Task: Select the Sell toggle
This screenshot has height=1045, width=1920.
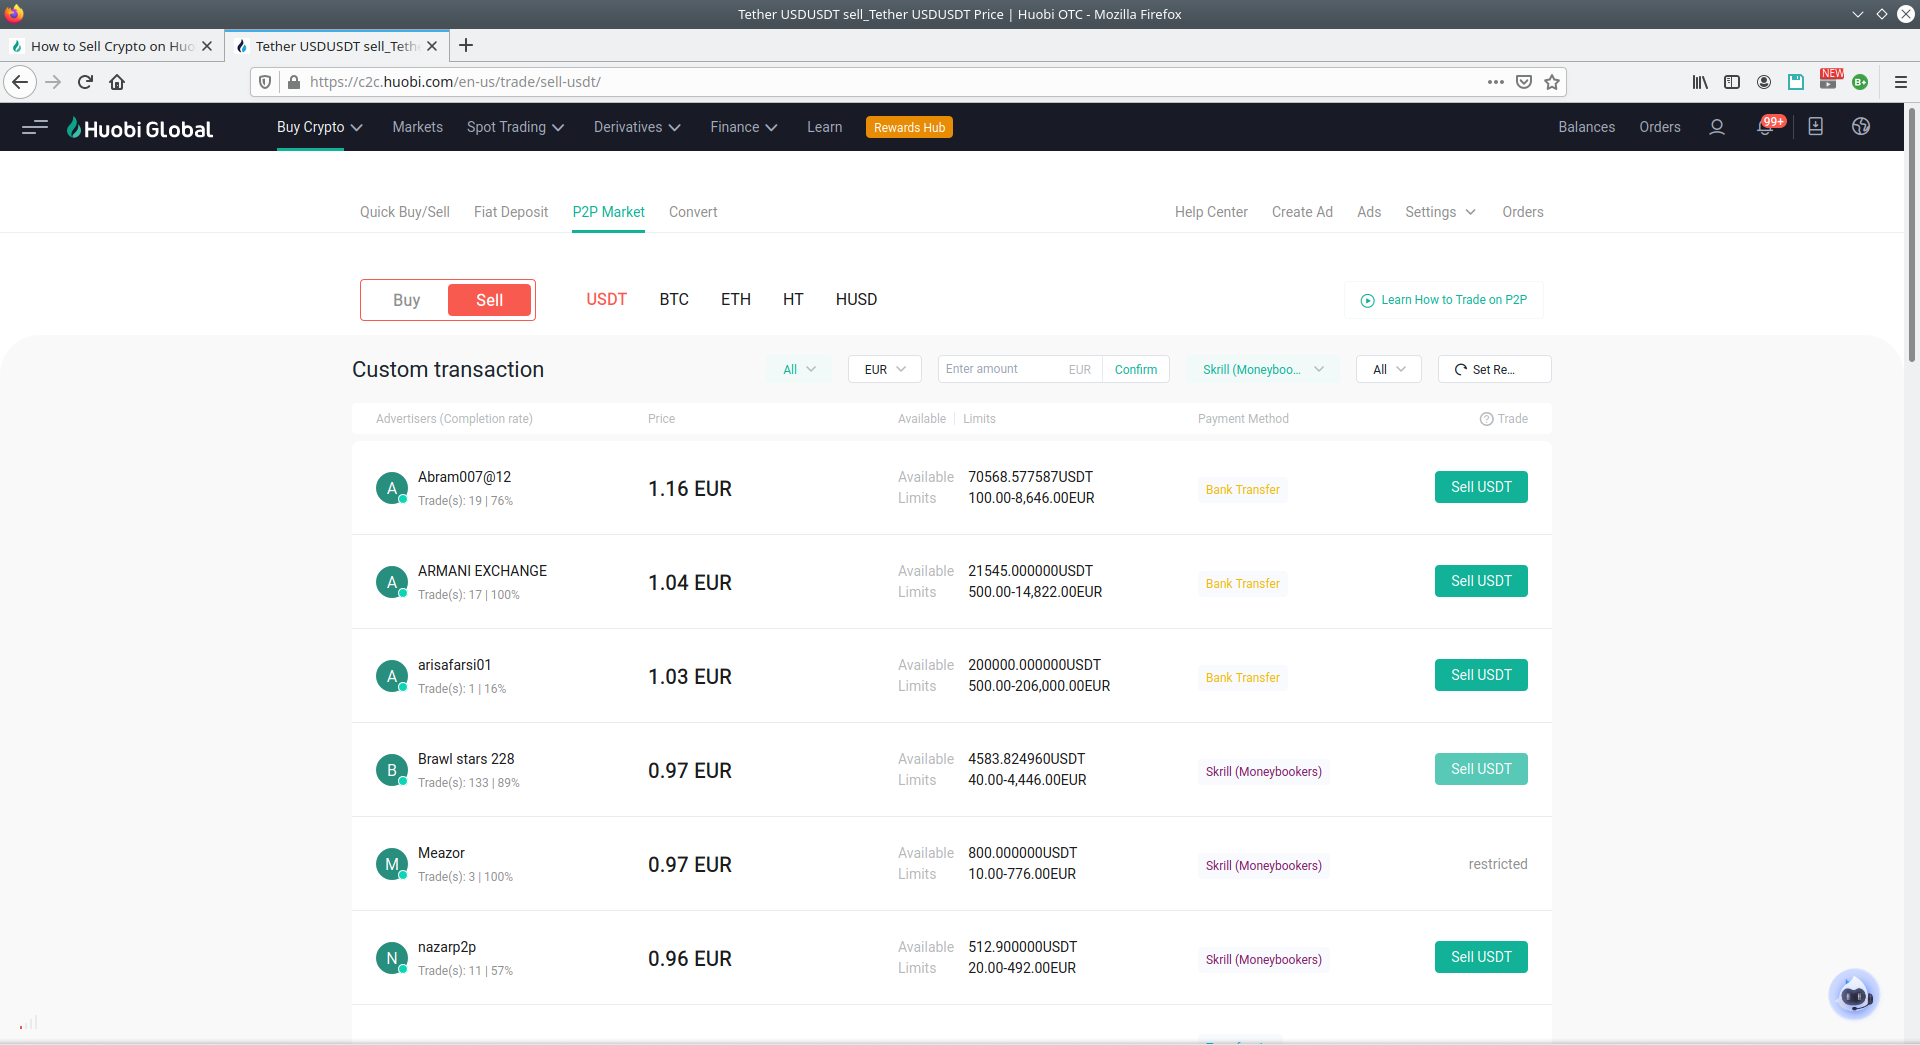Action: (489, 300)
